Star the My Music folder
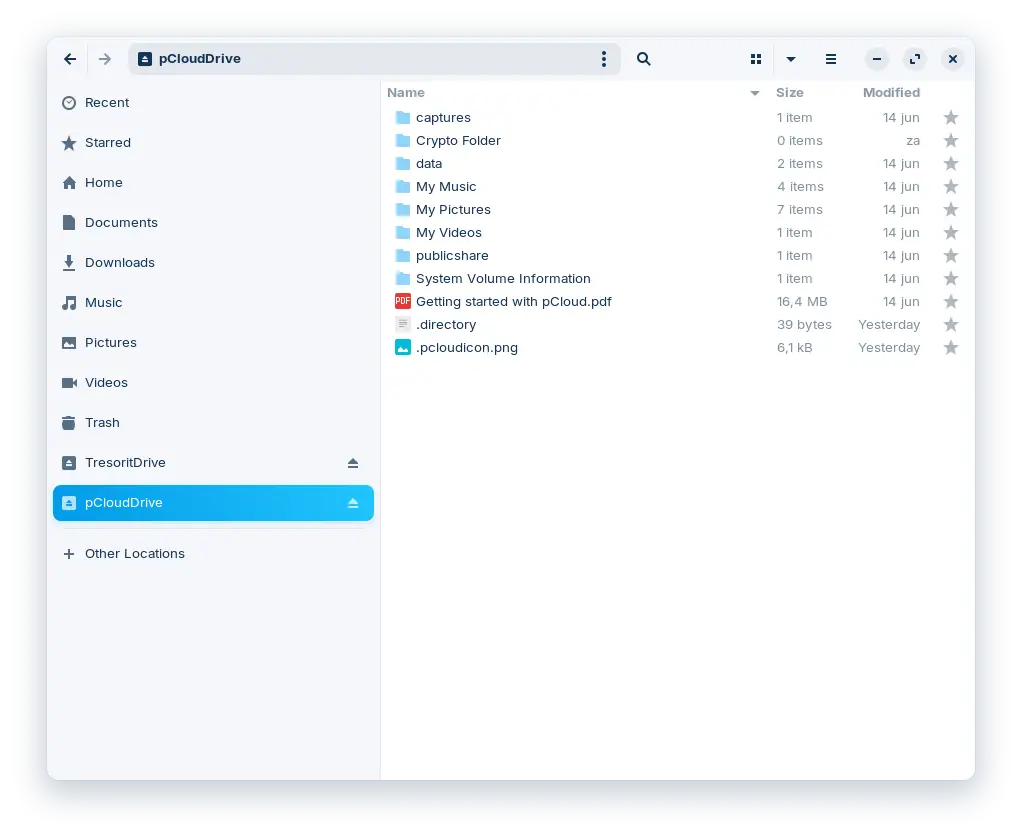Viewport: 1022px width, 837px height. (951, 186)
